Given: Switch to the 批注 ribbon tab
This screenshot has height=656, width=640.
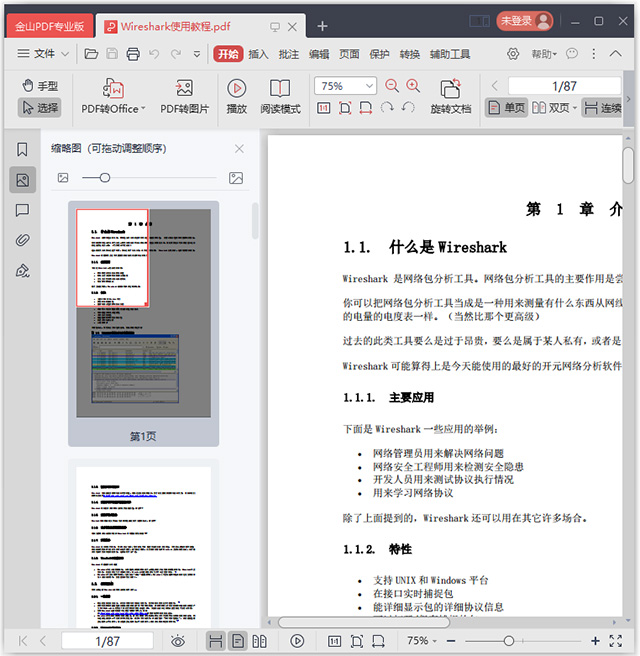Looking at the screenshot, I should click(x=289, y=54).
